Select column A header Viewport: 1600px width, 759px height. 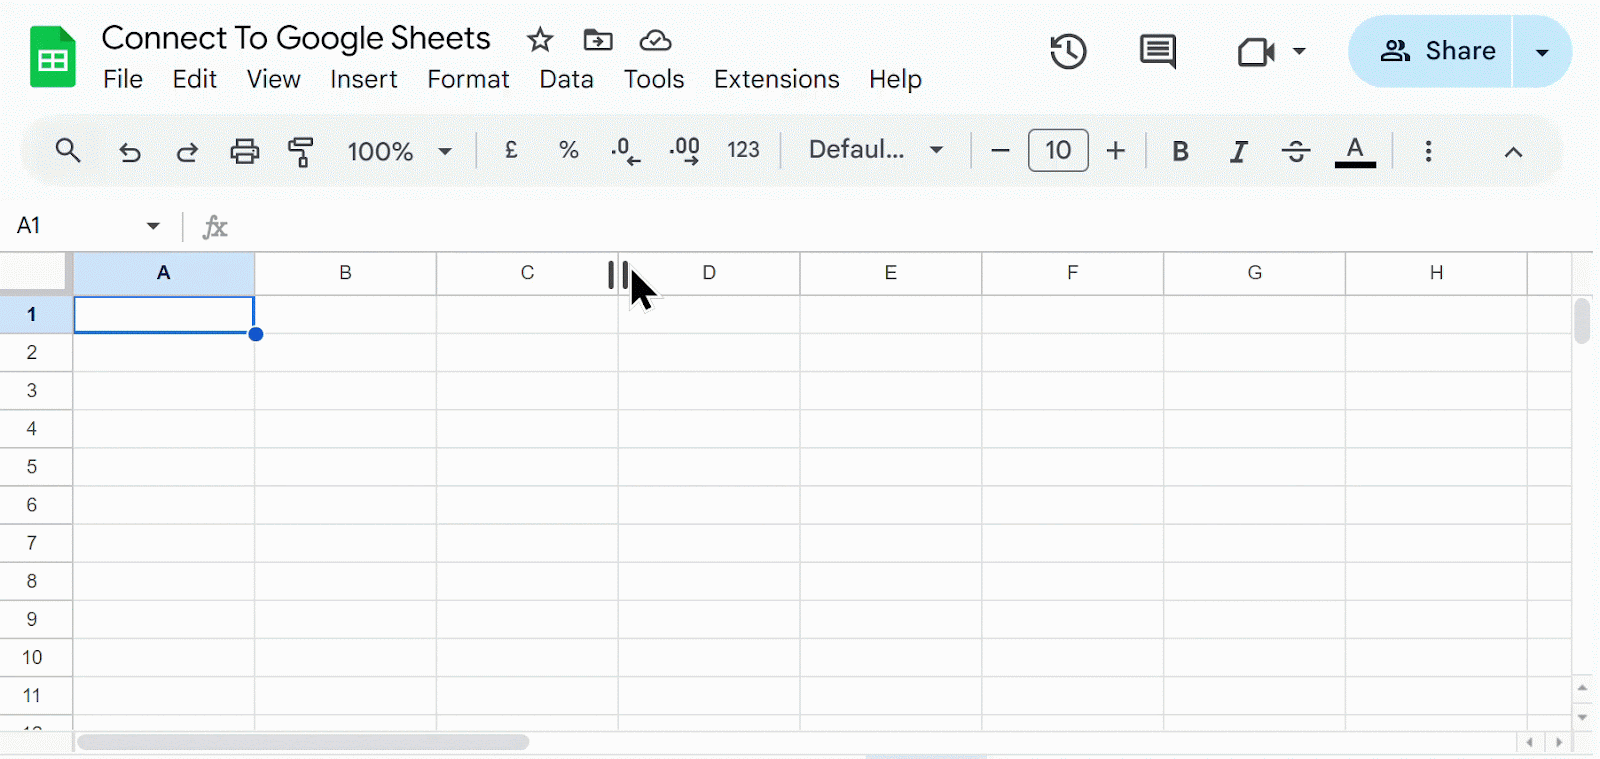164,273
